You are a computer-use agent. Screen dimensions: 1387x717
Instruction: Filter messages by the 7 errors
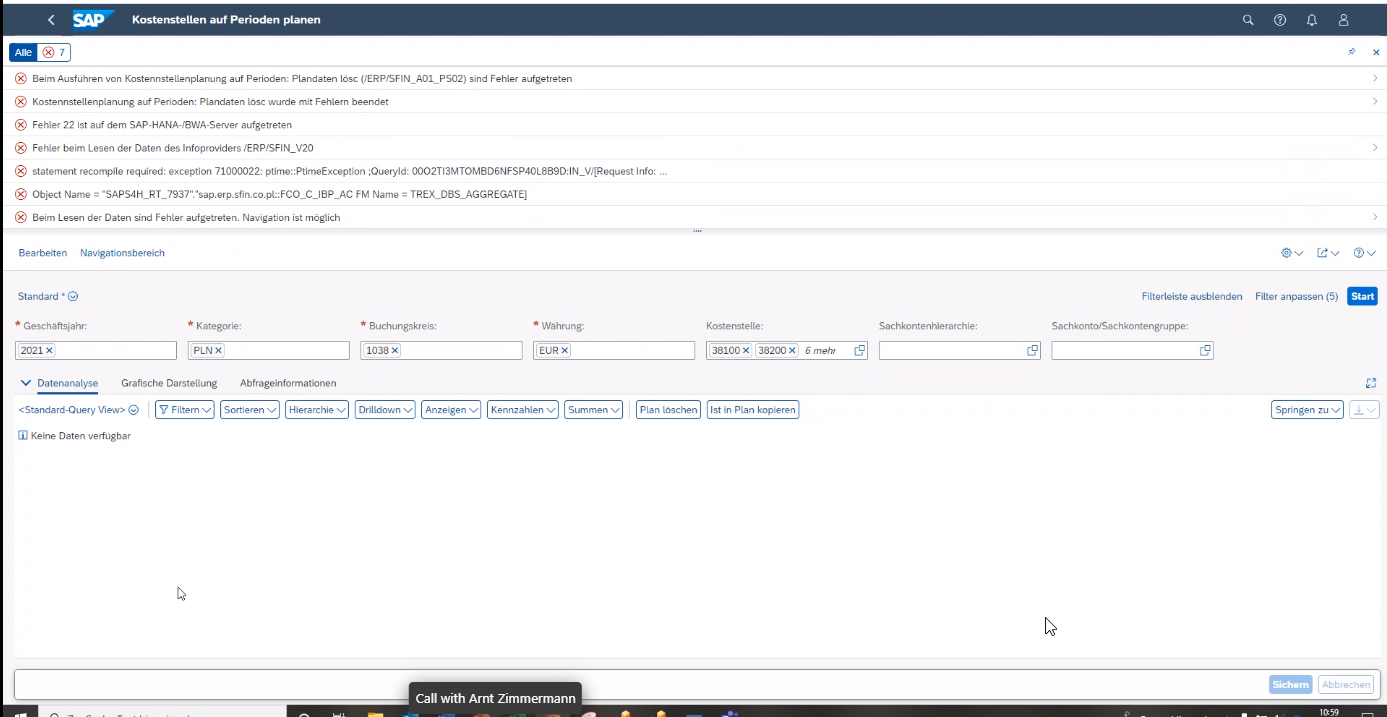(55, 52)
